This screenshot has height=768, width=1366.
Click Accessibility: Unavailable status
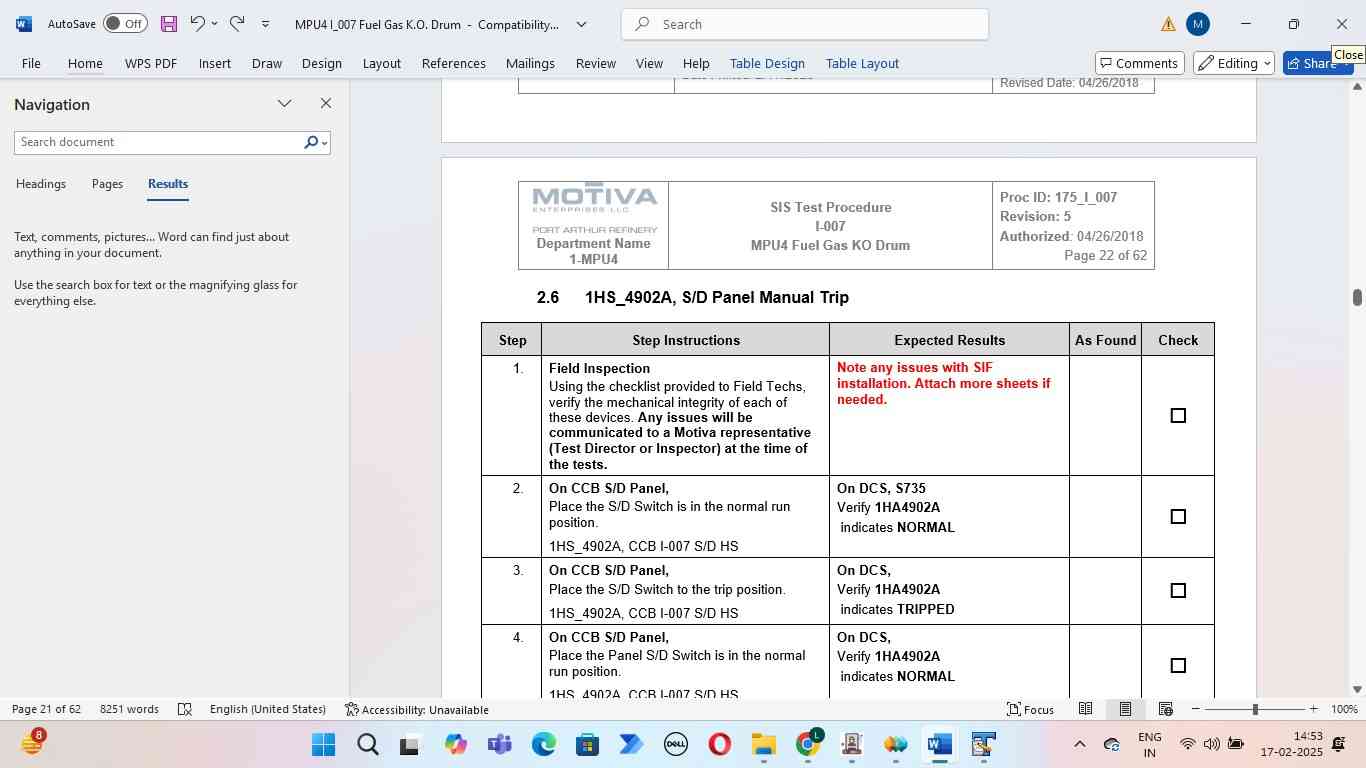pos(416,709)
